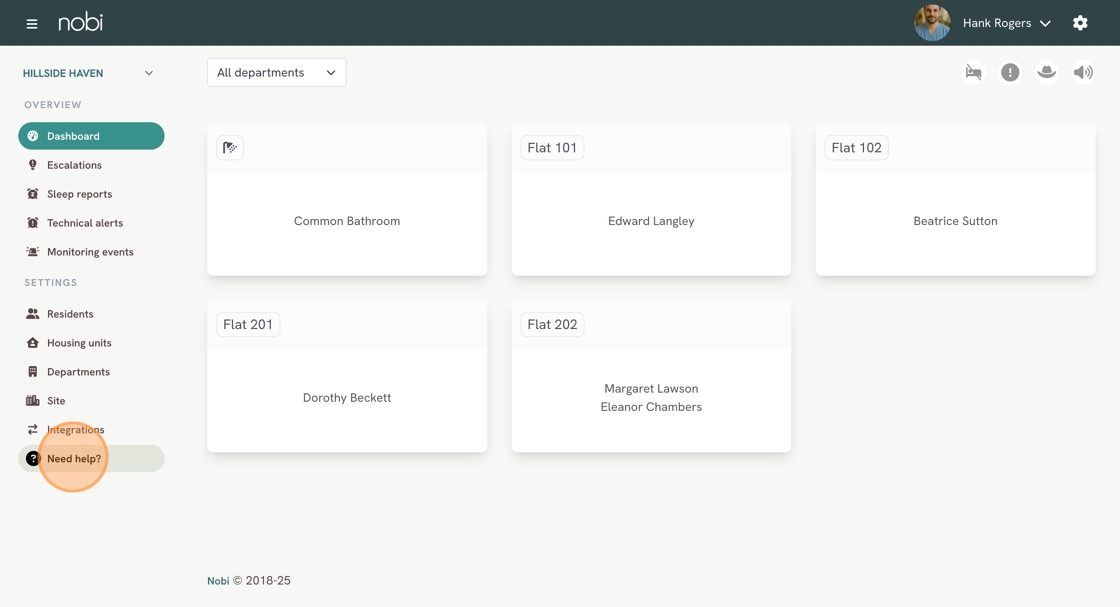The image size is (1120, 607).
Task: Click the Nobi footer link
Action: point(218,581)
